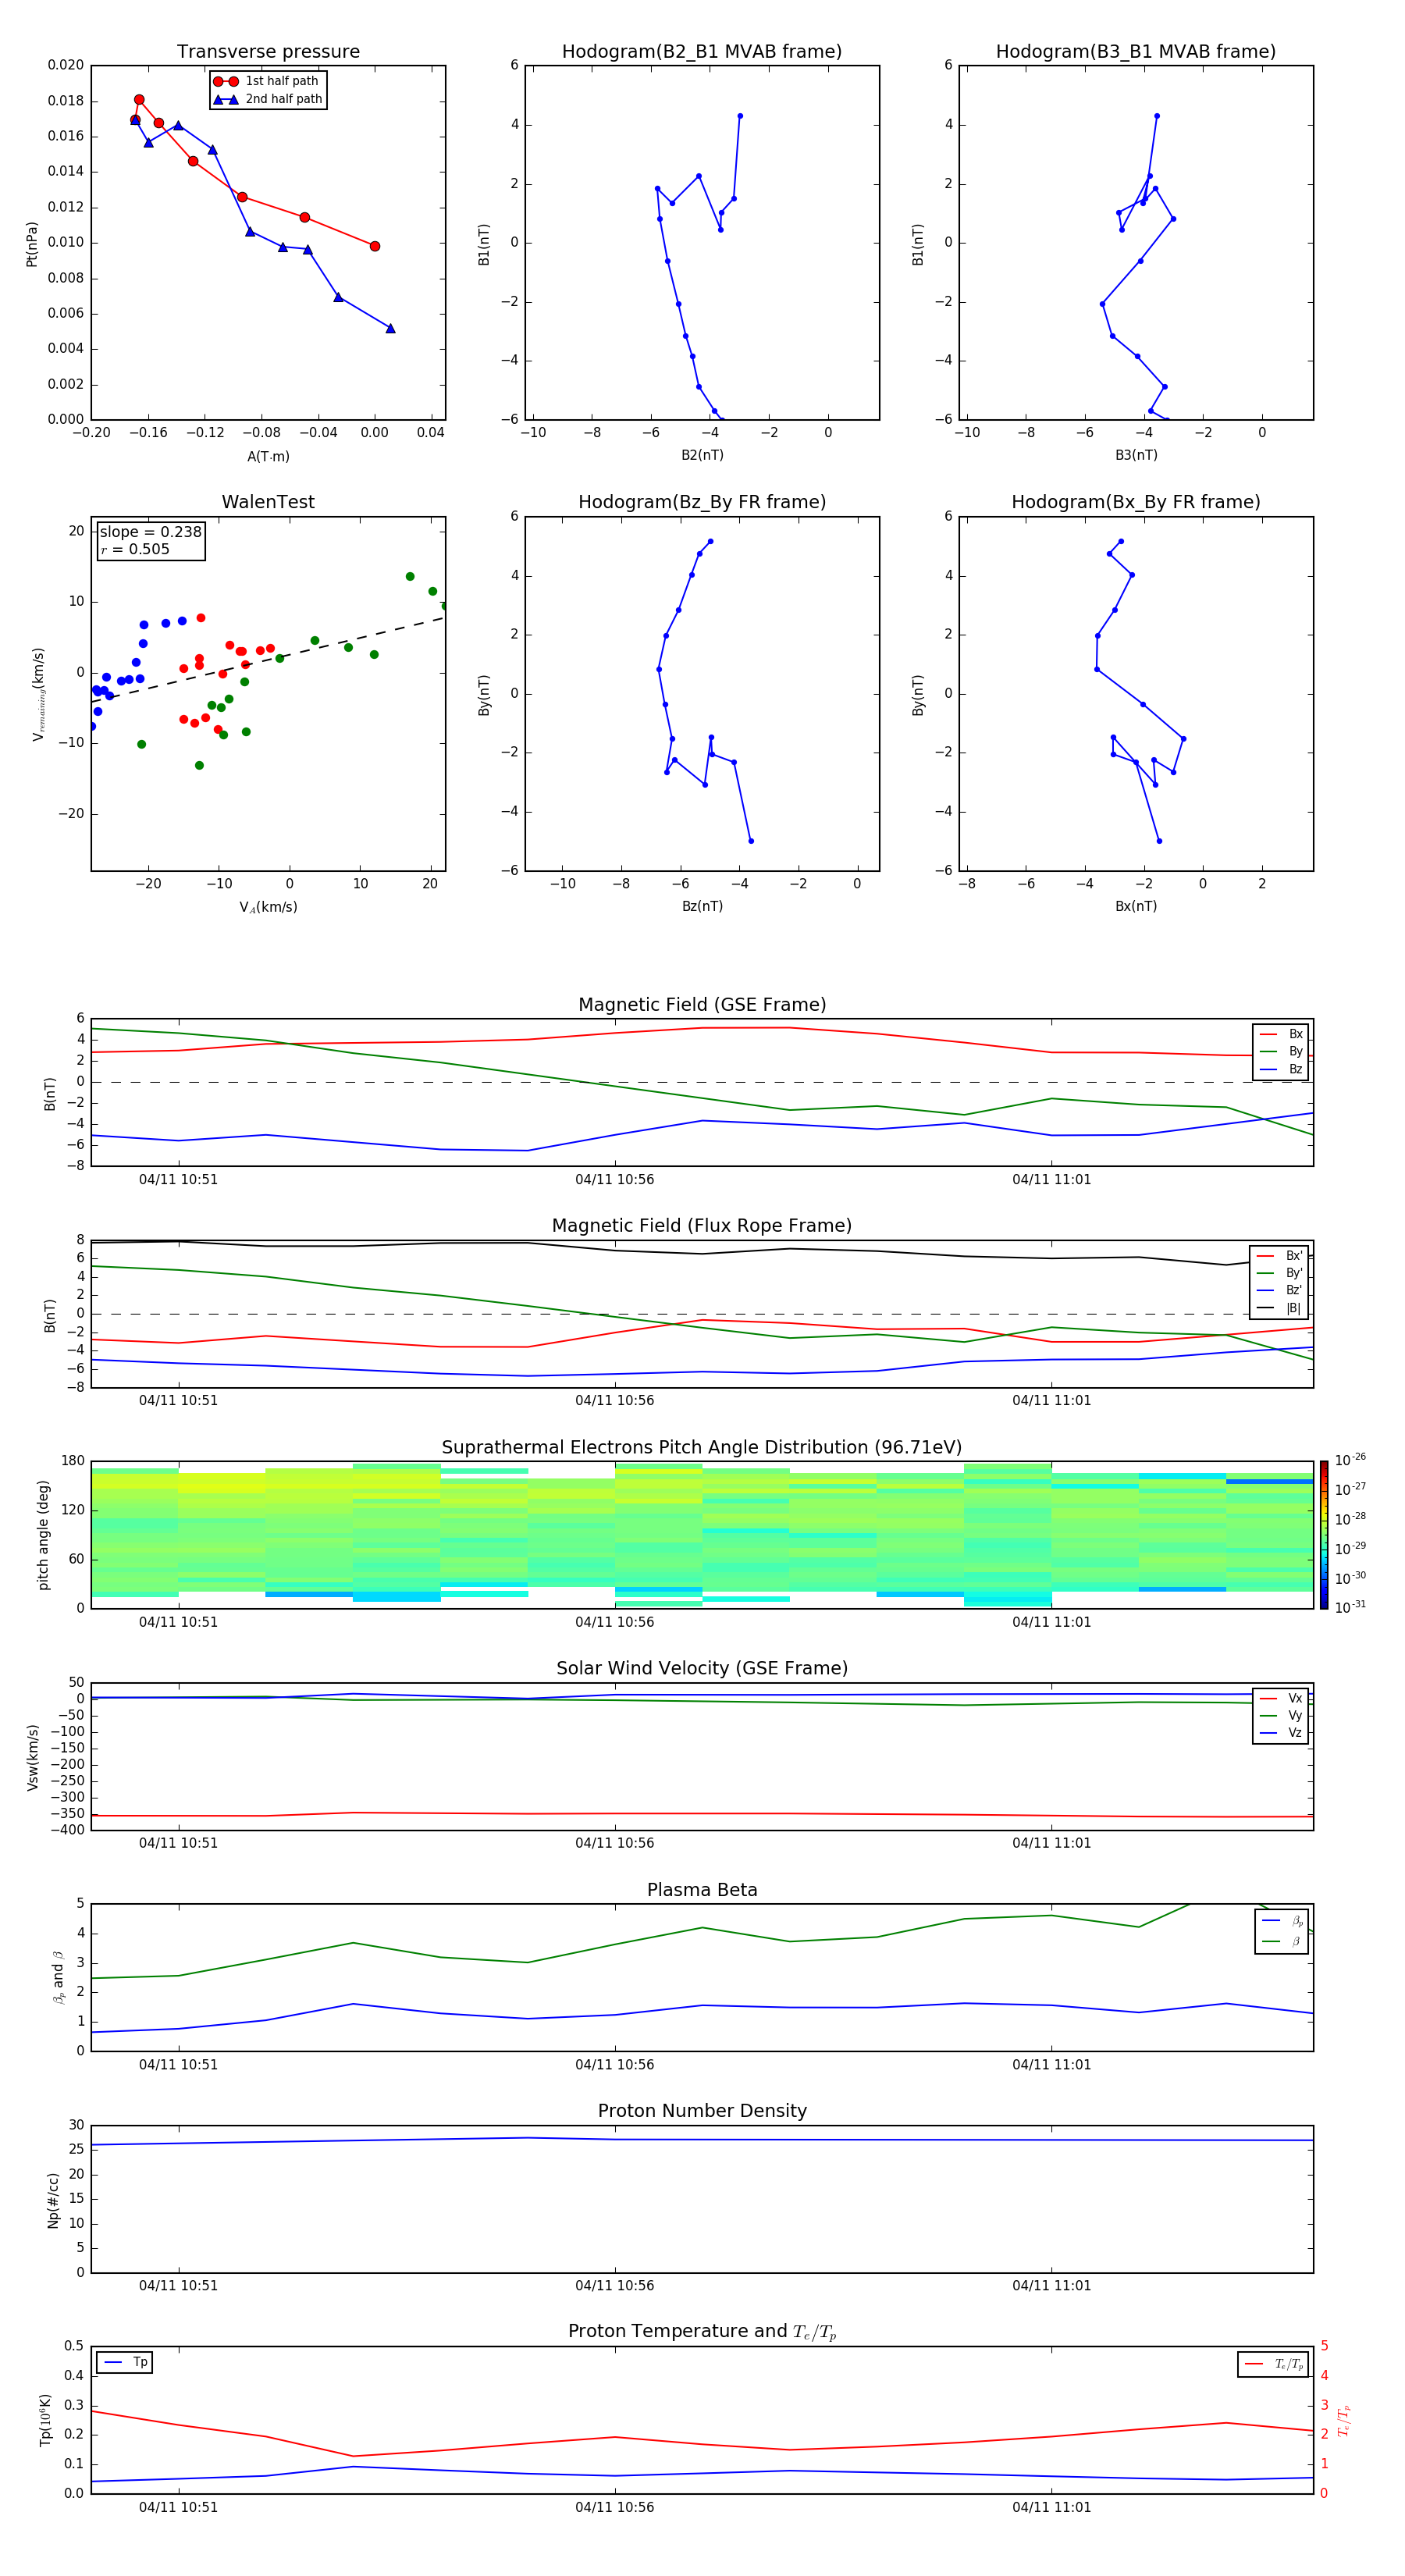This screenshot has height=2576, width=1405.
Task: Click the "Np(#/cc)" y-axis label
Action: pyautogui.click(x=53, y=2200)
